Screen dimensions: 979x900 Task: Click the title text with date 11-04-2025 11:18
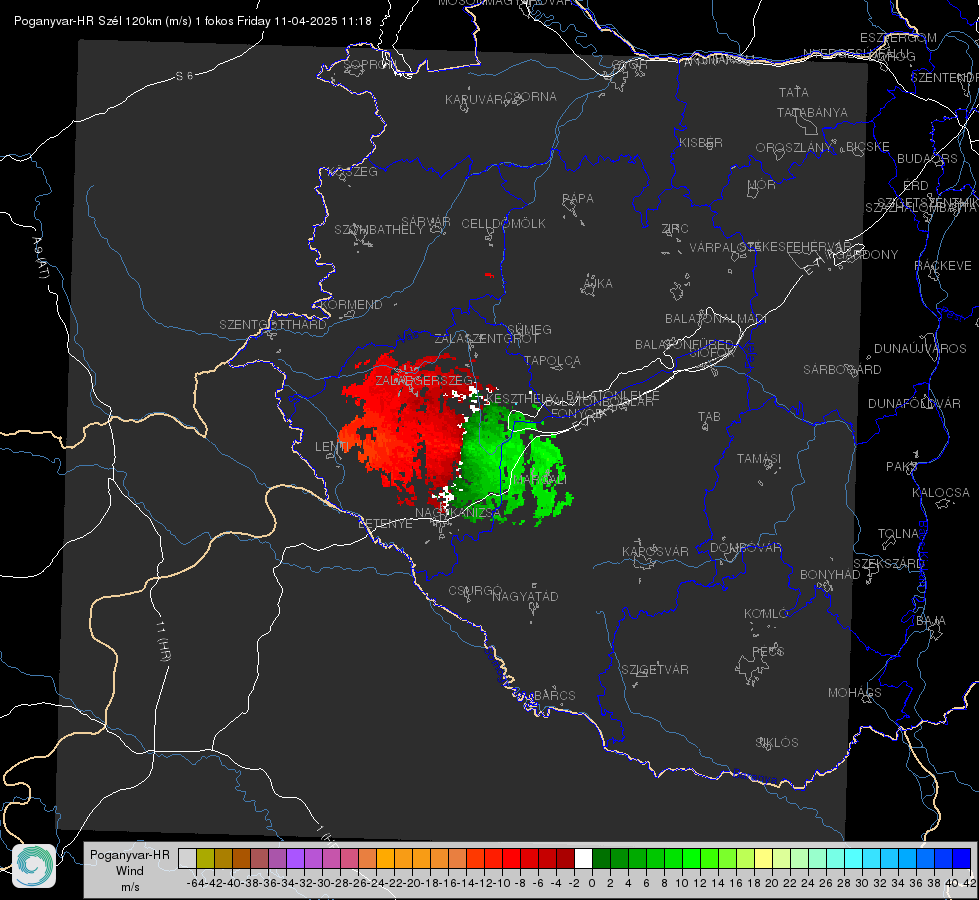point(192,21)
